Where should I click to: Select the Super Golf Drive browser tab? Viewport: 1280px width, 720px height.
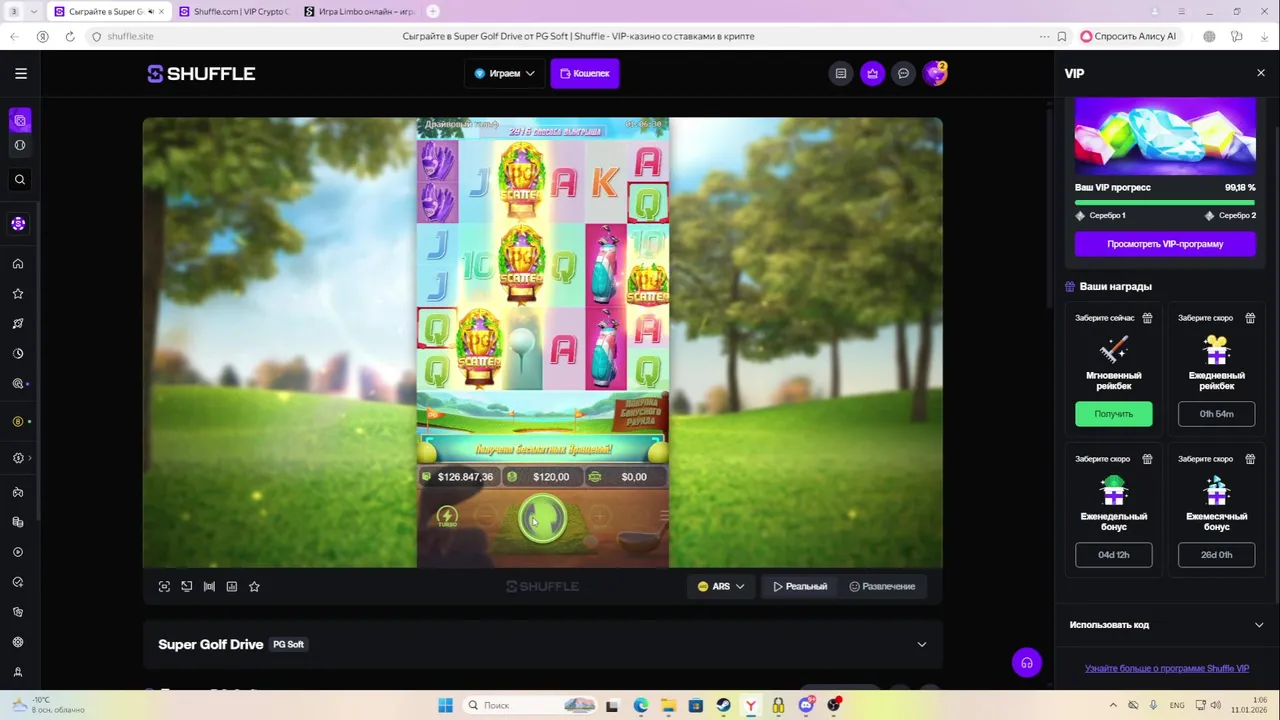coord(108,11)
